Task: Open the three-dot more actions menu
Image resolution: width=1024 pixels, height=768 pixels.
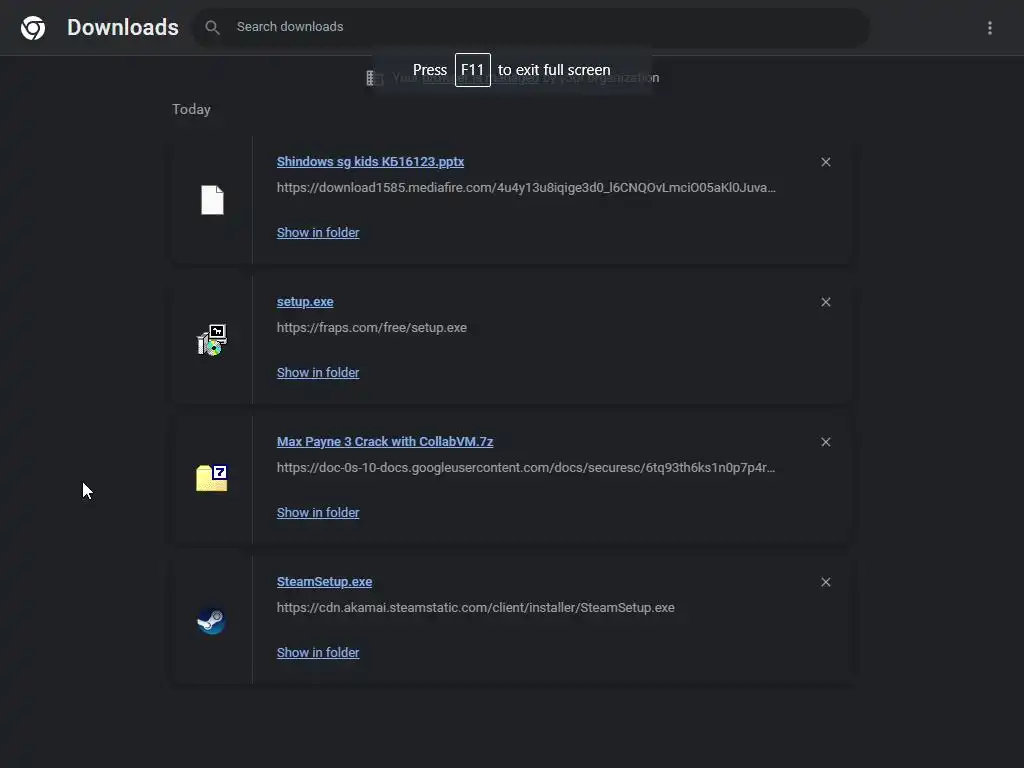Action: pyautogui.click(x=989, y=27)
